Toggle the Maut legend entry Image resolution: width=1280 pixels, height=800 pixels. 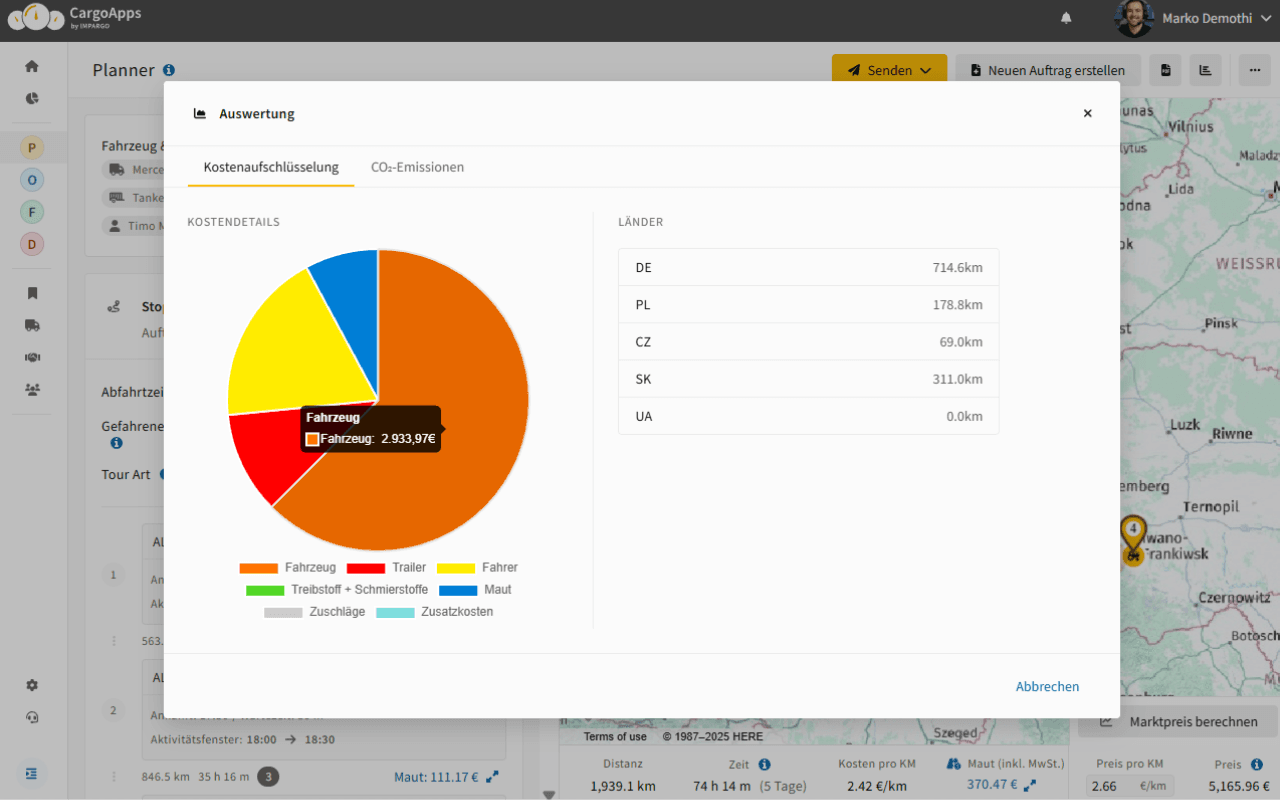(x=475, y=590)
